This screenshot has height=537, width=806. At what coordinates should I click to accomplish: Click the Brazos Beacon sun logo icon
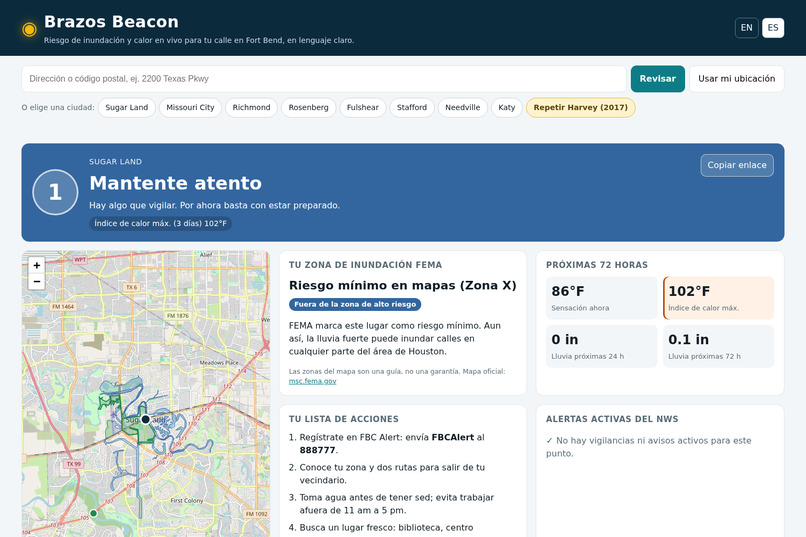tap(29, 29)
